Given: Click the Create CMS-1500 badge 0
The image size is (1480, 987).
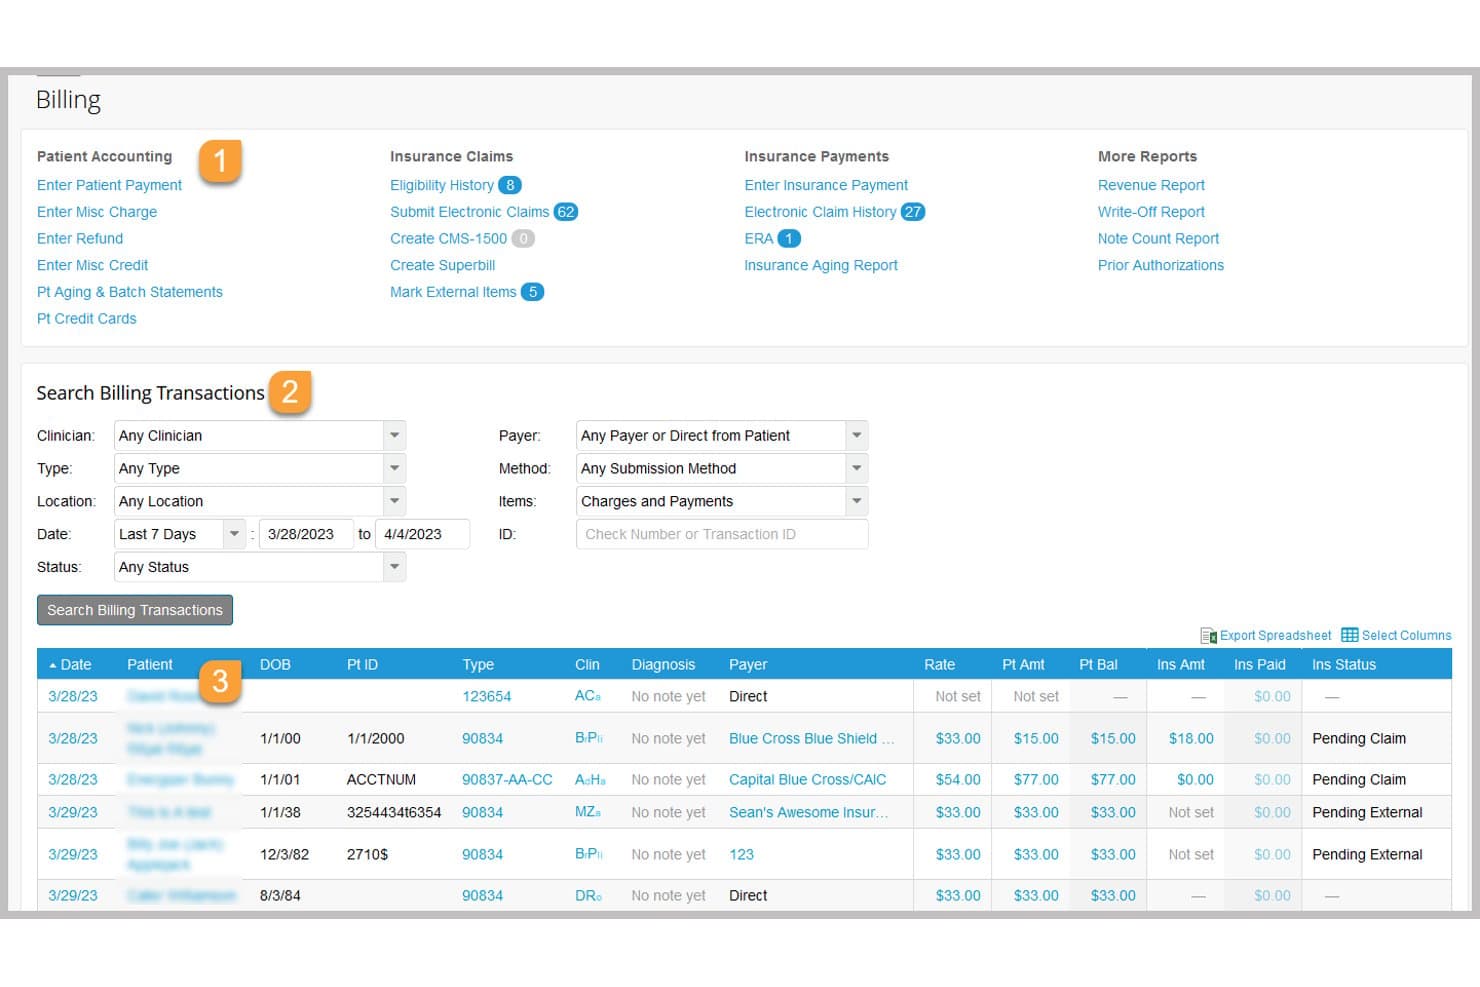Looking at the screenshot, I should click(523, 239).
